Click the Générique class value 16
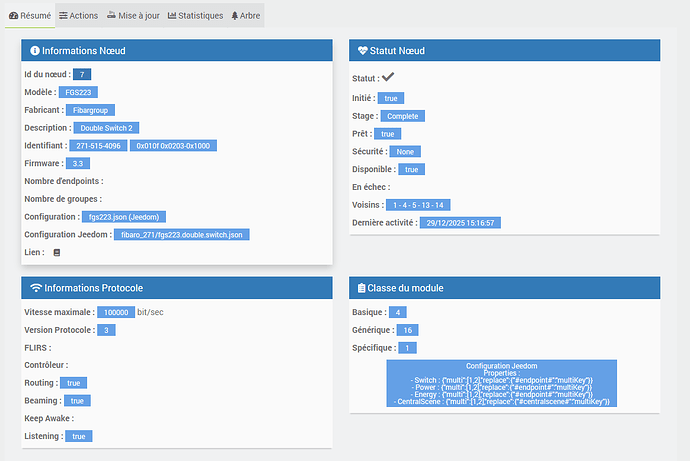The height and width of the screenshot is (461, 690). coord(407,330)
